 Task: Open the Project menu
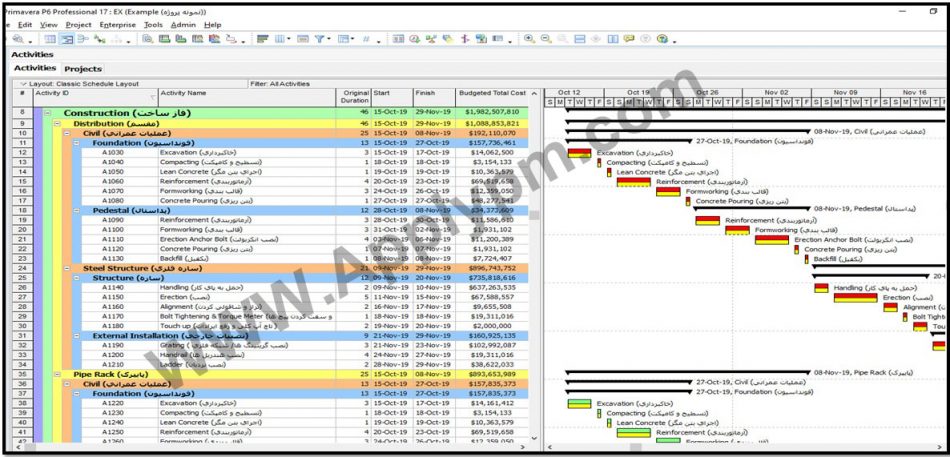click(x=79, y=25)
